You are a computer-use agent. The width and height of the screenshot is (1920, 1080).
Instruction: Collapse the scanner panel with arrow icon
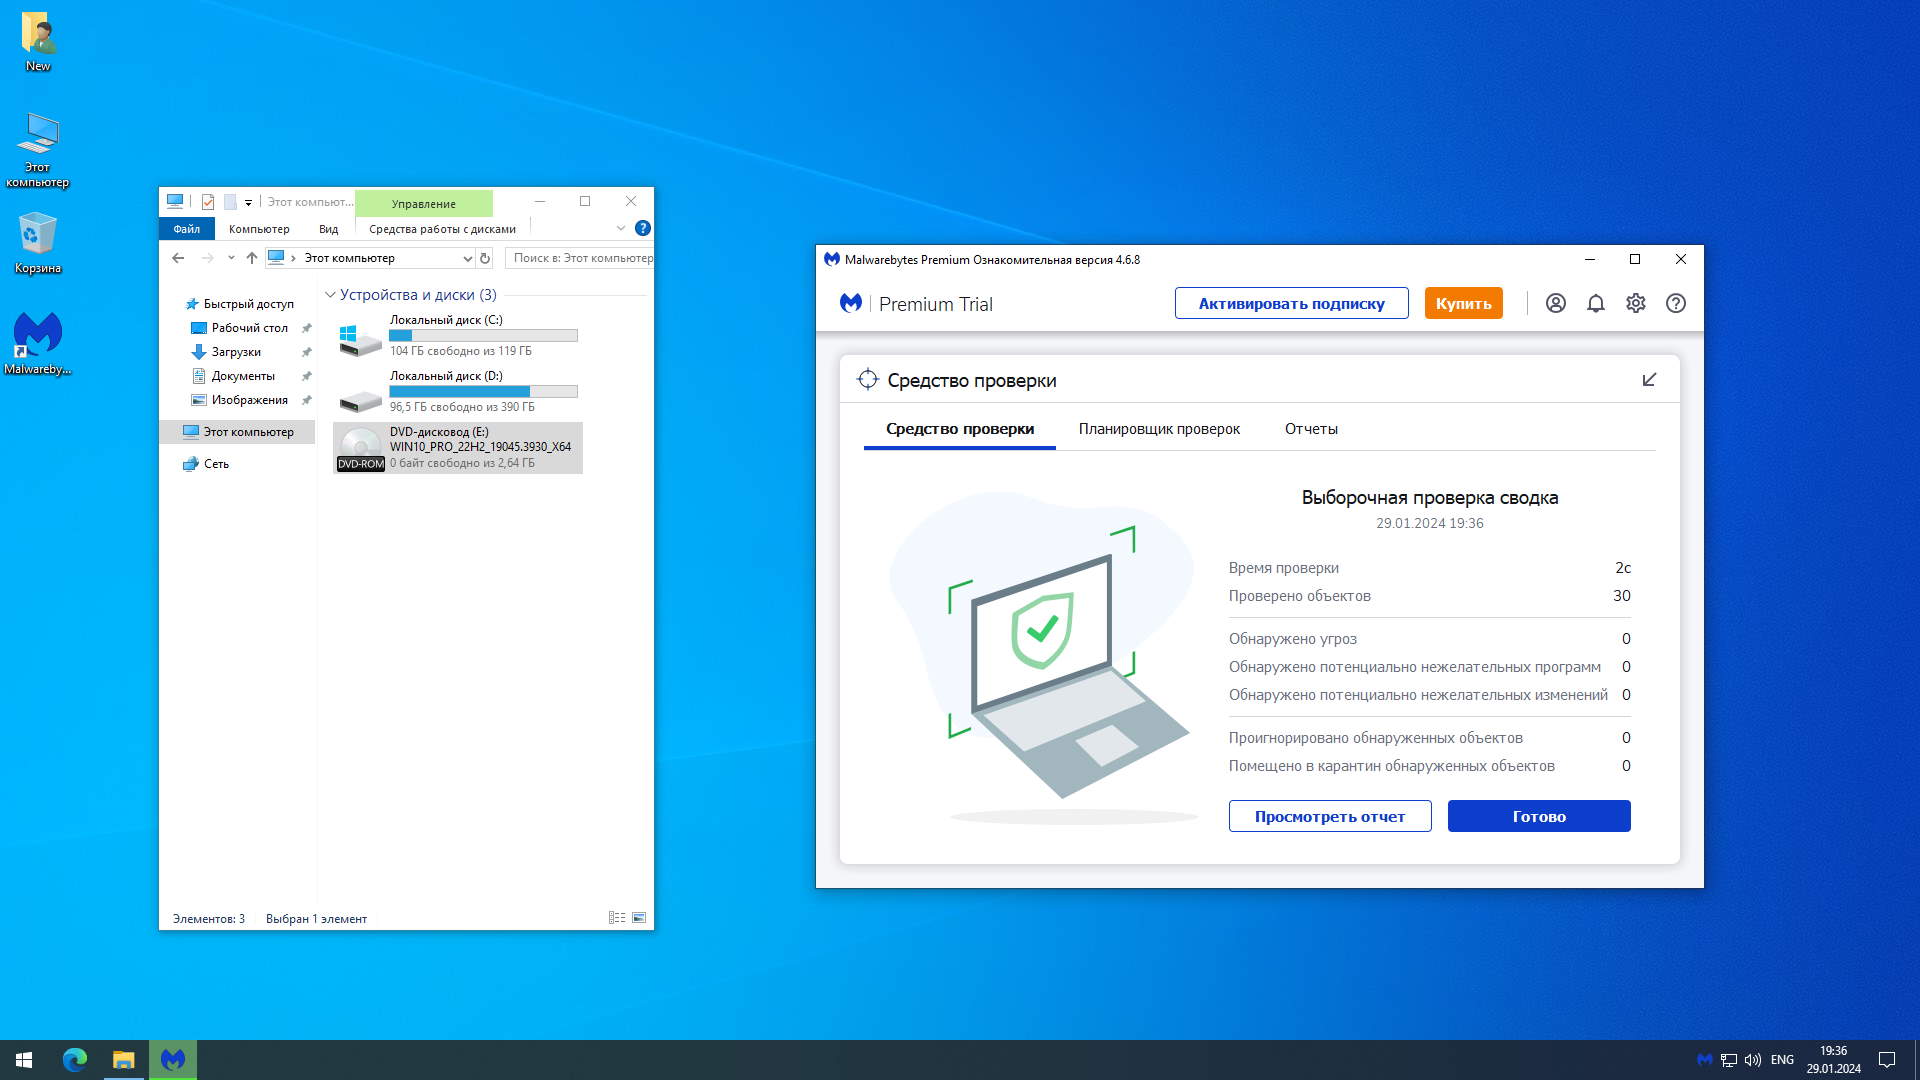(x=1649, y=380)
